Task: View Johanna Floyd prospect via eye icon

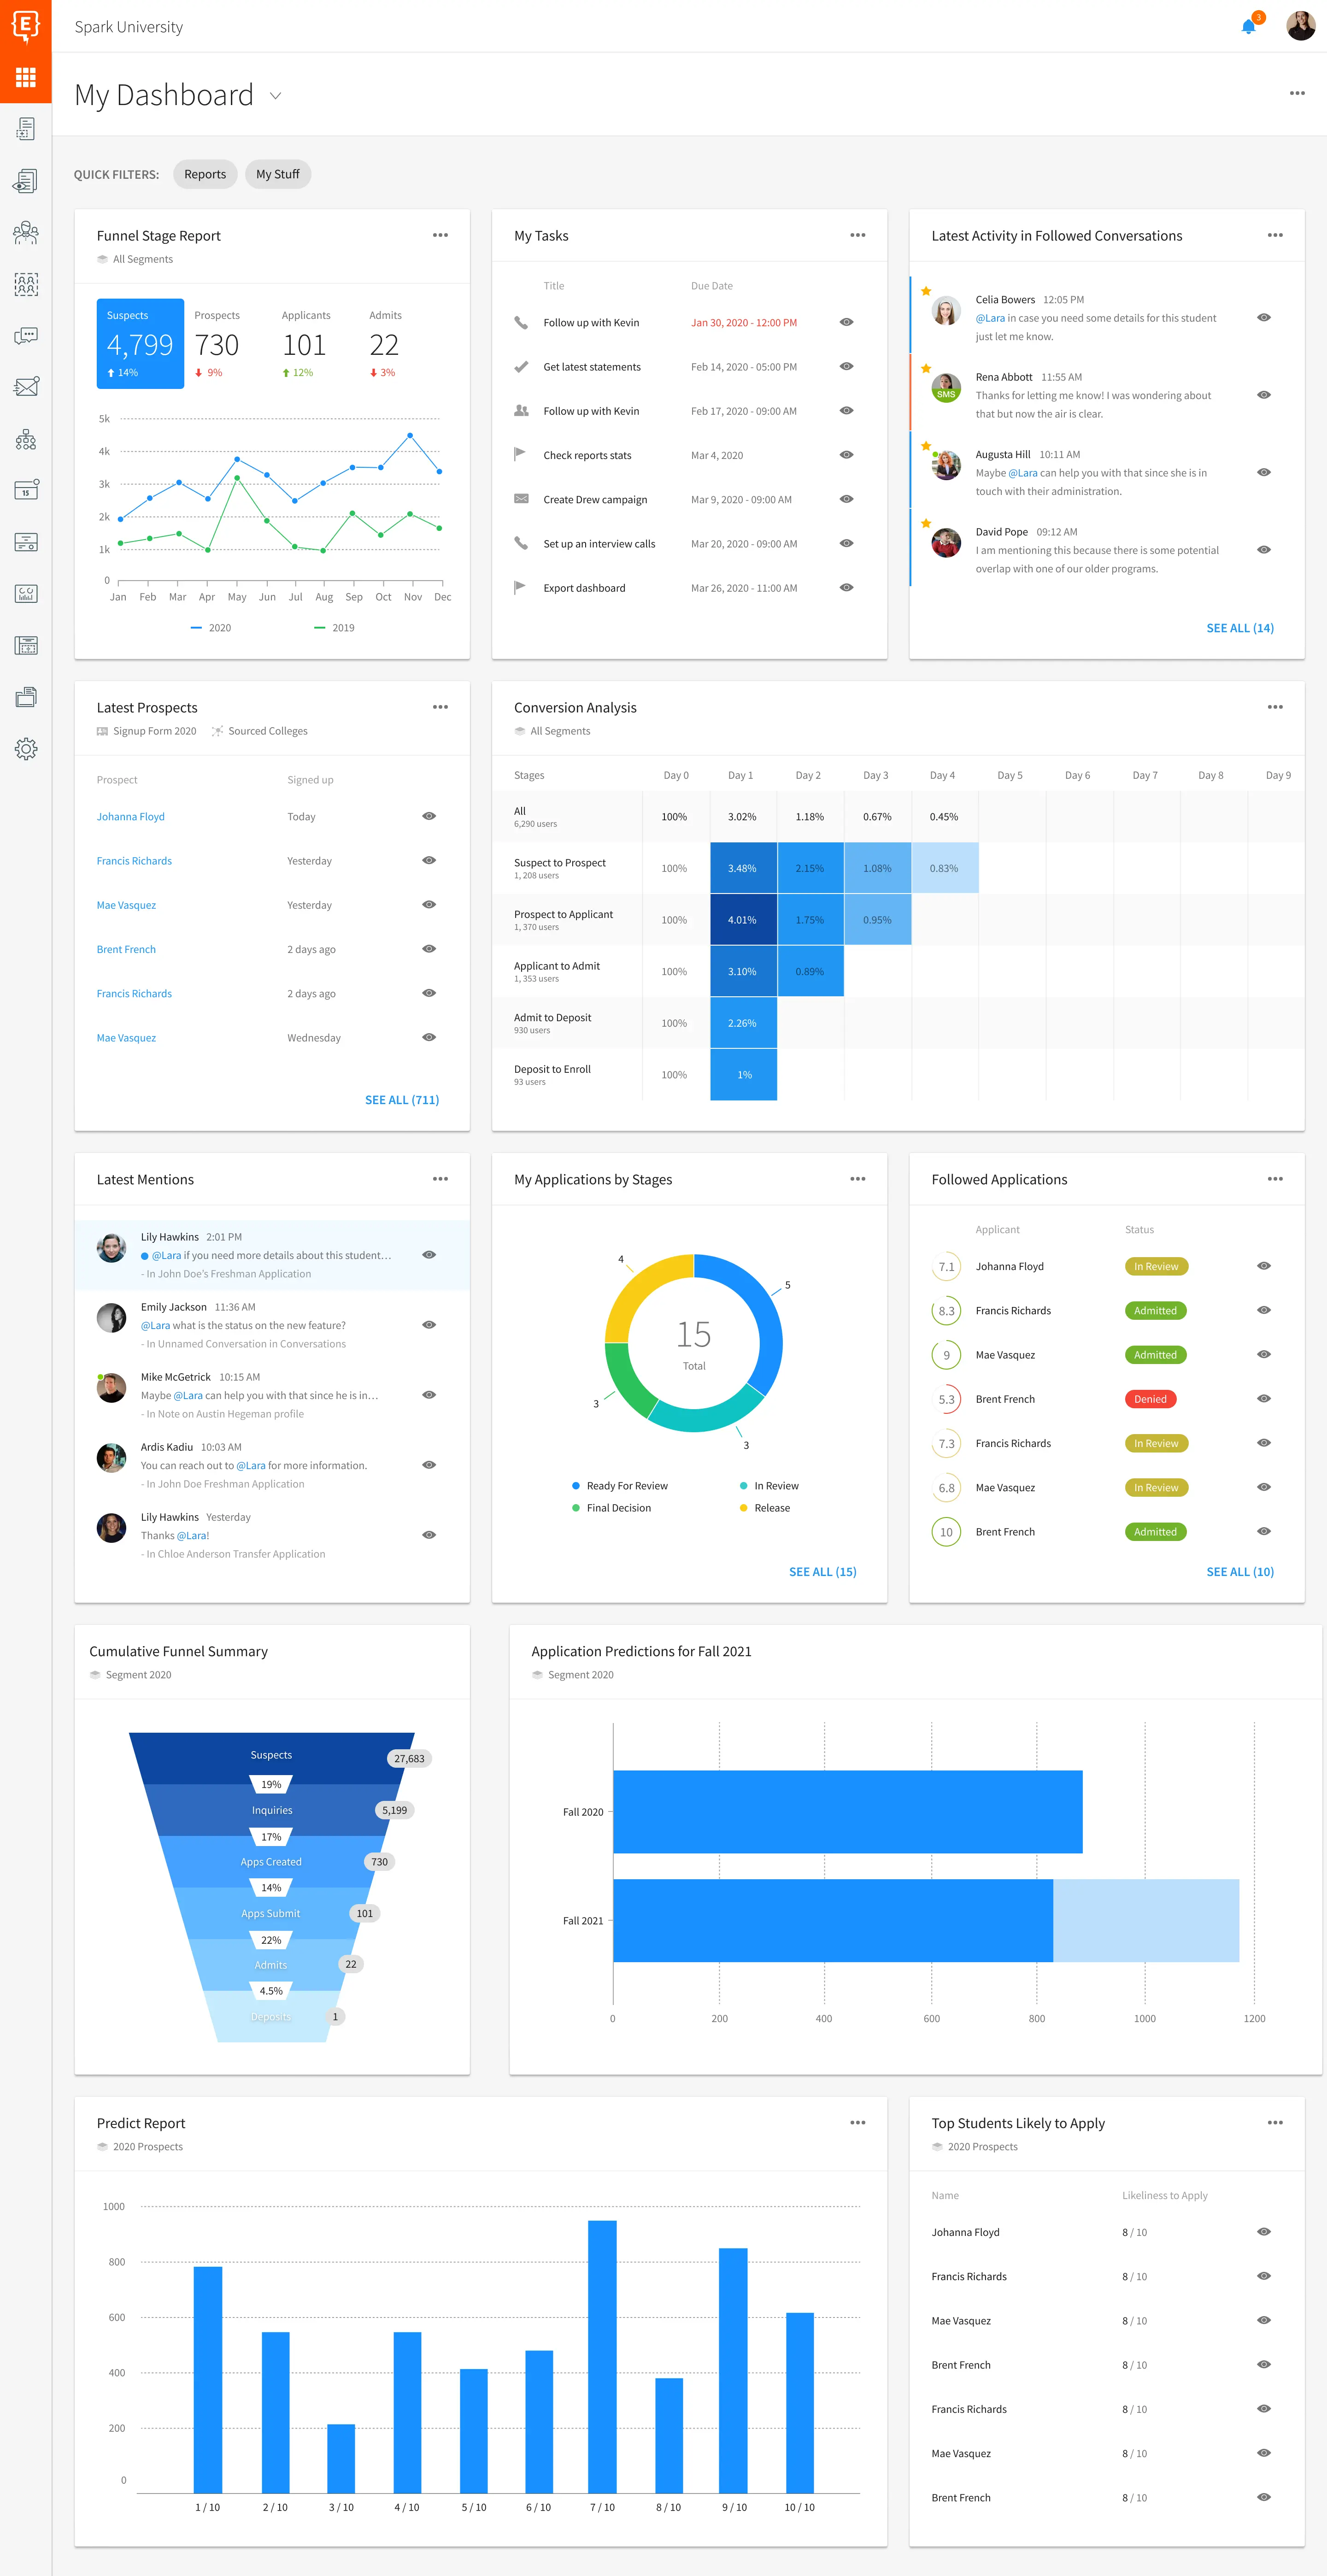Action: pyautogui.click(x=429, y=816)
